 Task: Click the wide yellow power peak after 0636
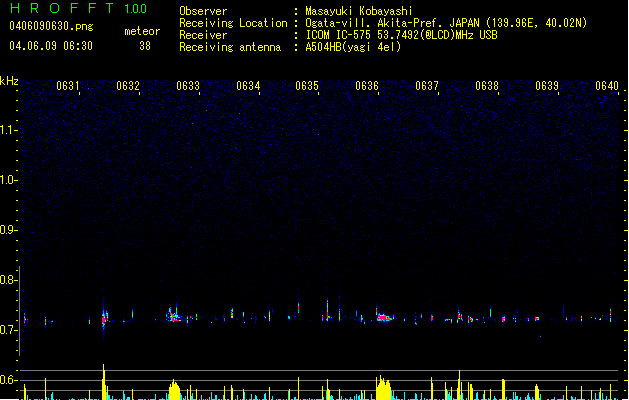383,388
